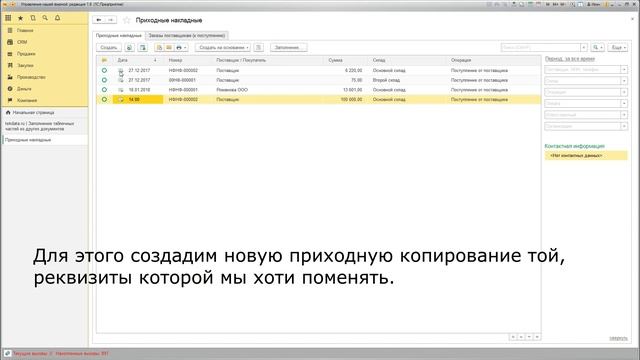Switch to Заказы поставщикам (к поступлению) tab
The height and width of the screenshot is (360, 640).
[x=187, y=36]
